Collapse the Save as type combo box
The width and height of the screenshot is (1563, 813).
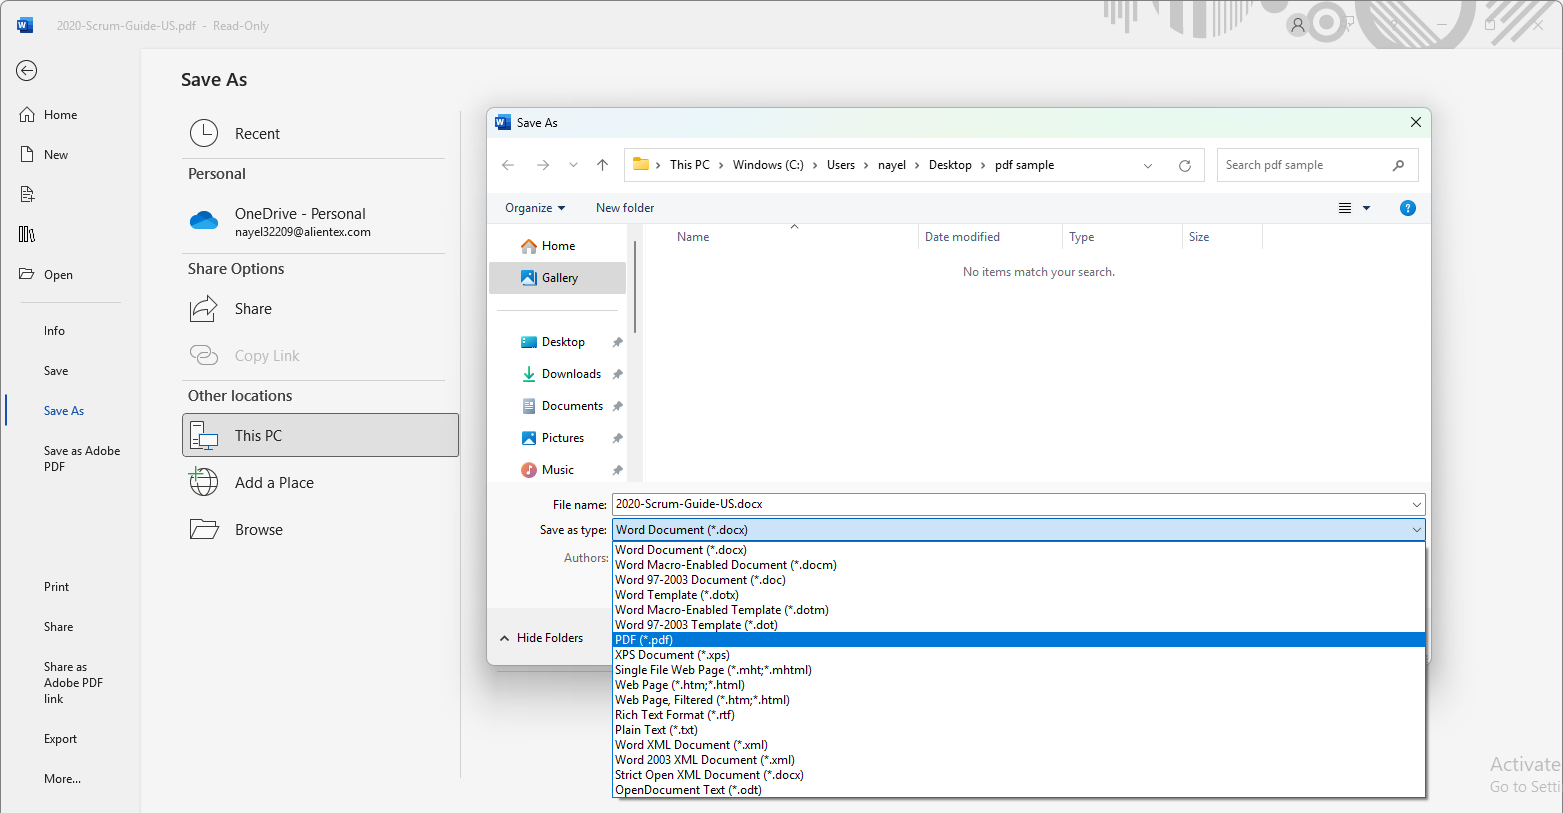click(1018, 530)
